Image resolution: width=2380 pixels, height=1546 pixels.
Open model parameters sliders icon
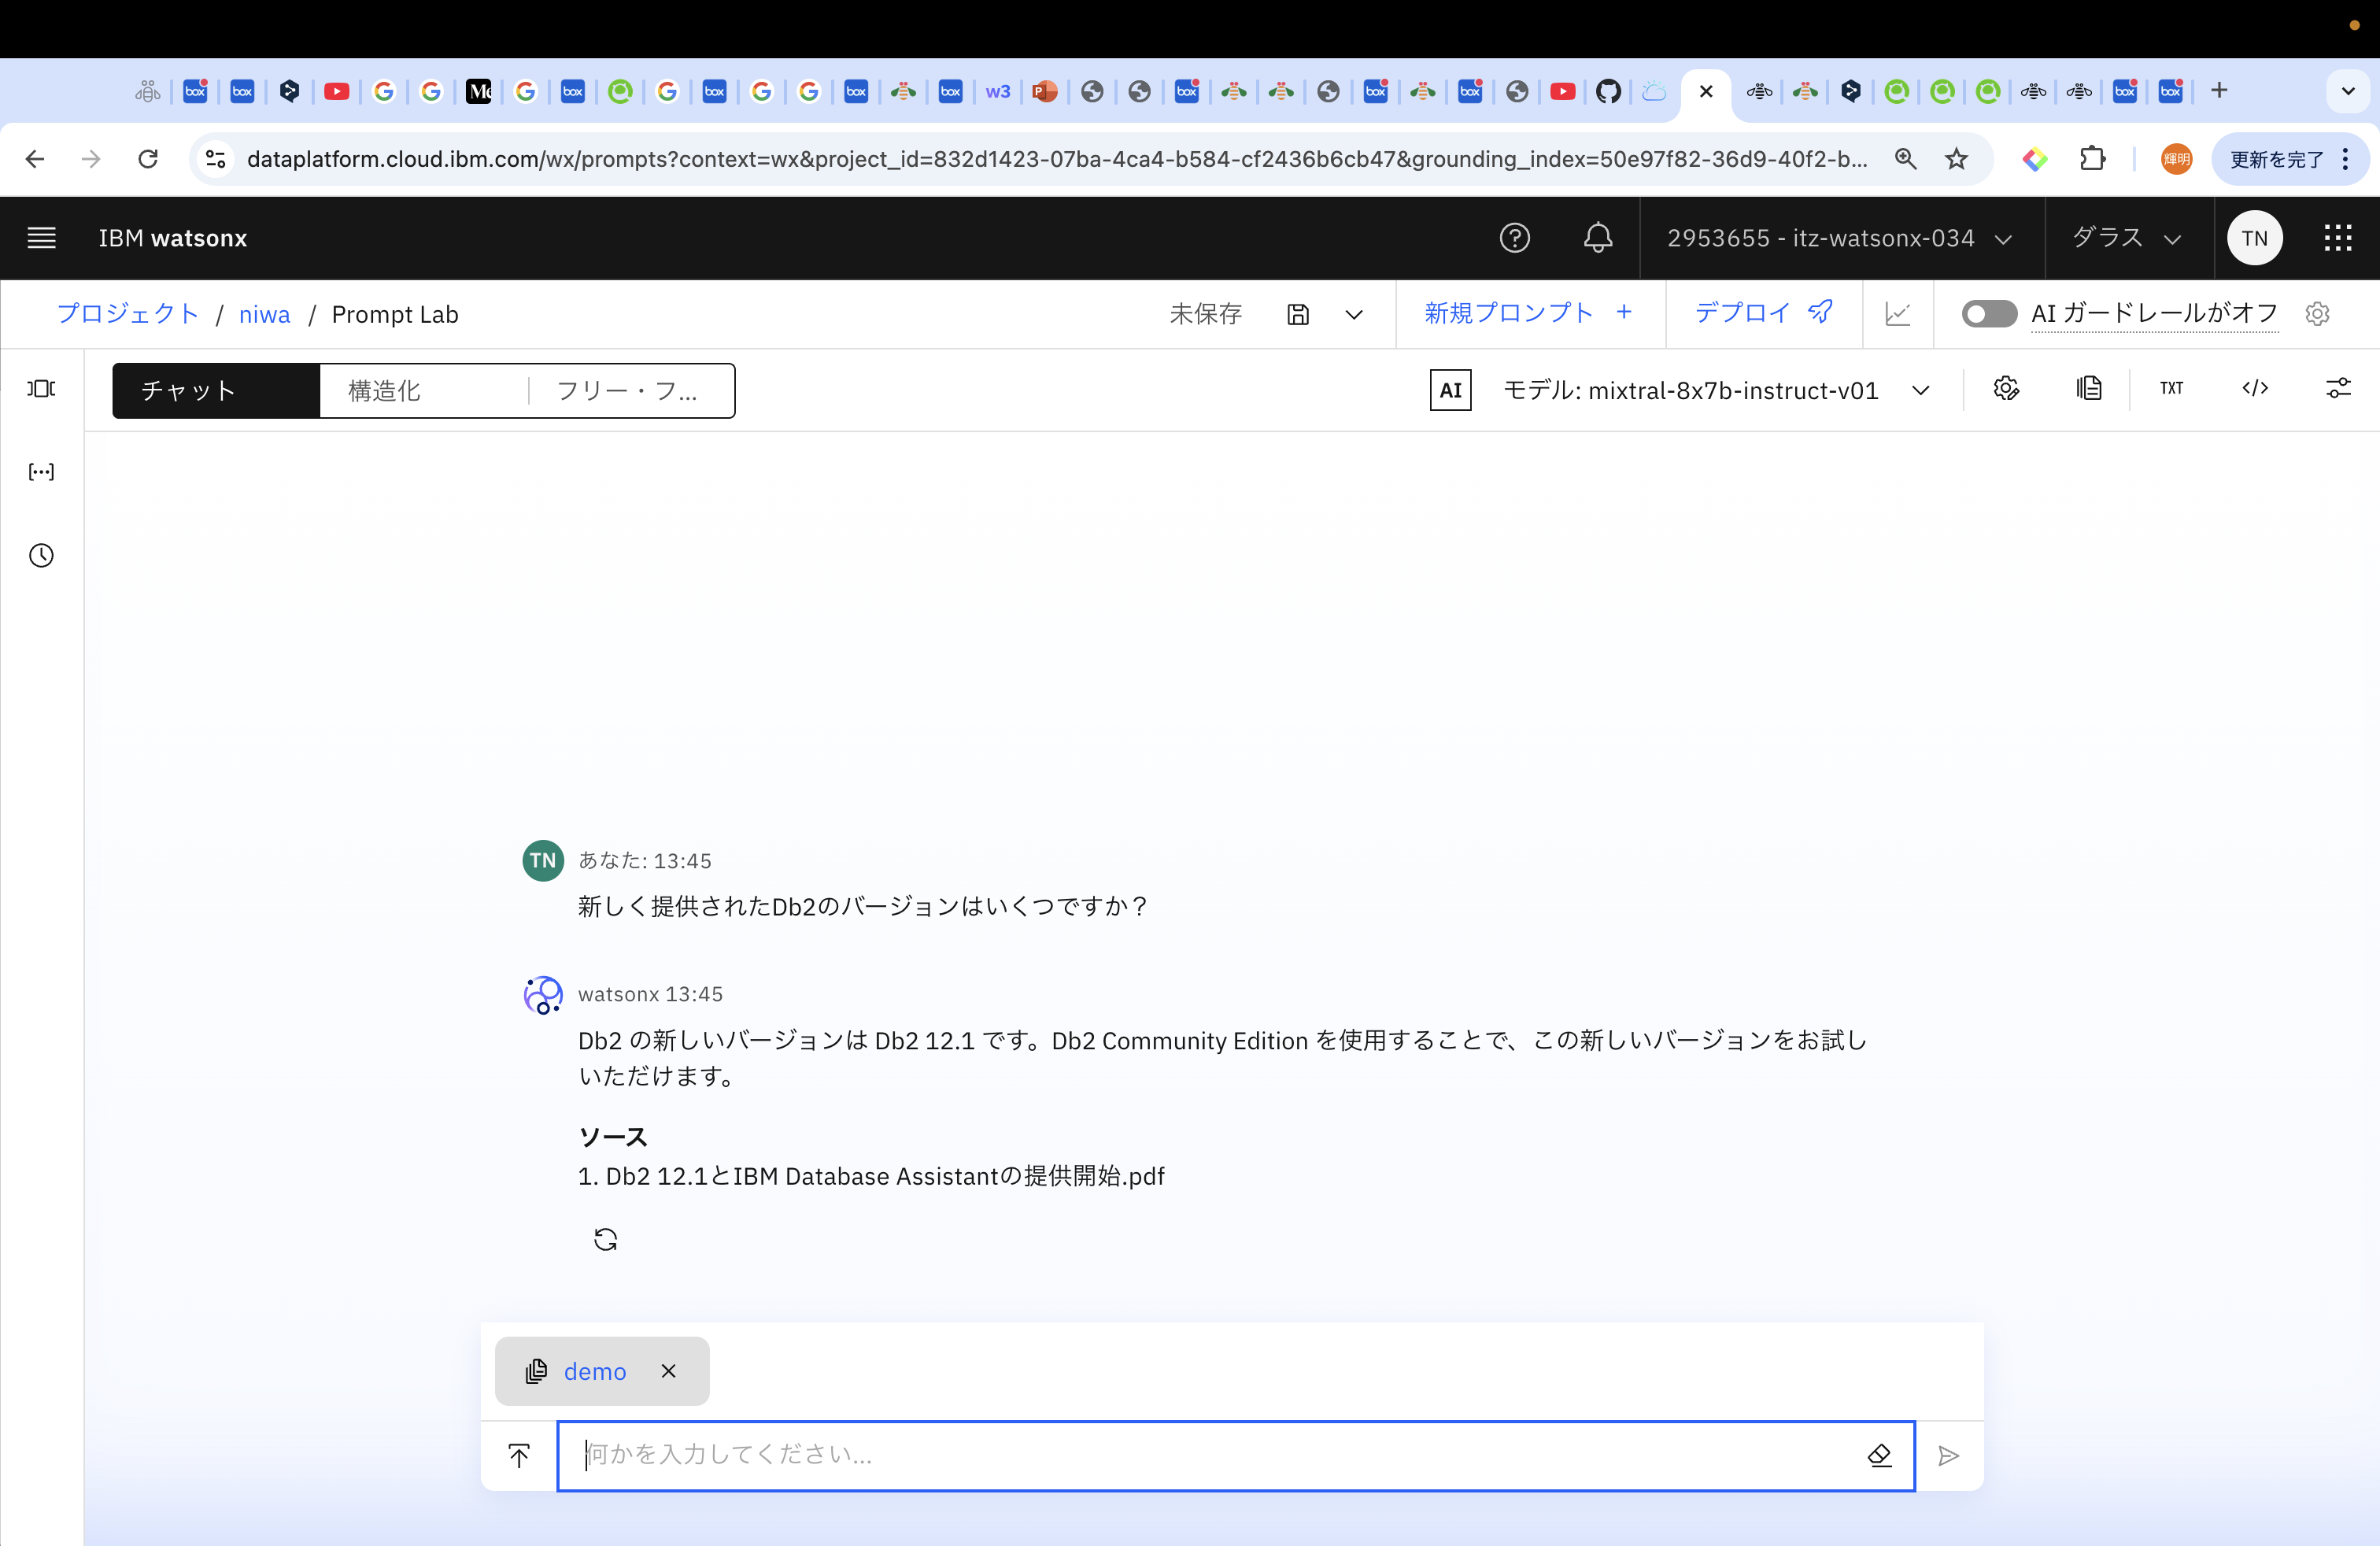2337,388
